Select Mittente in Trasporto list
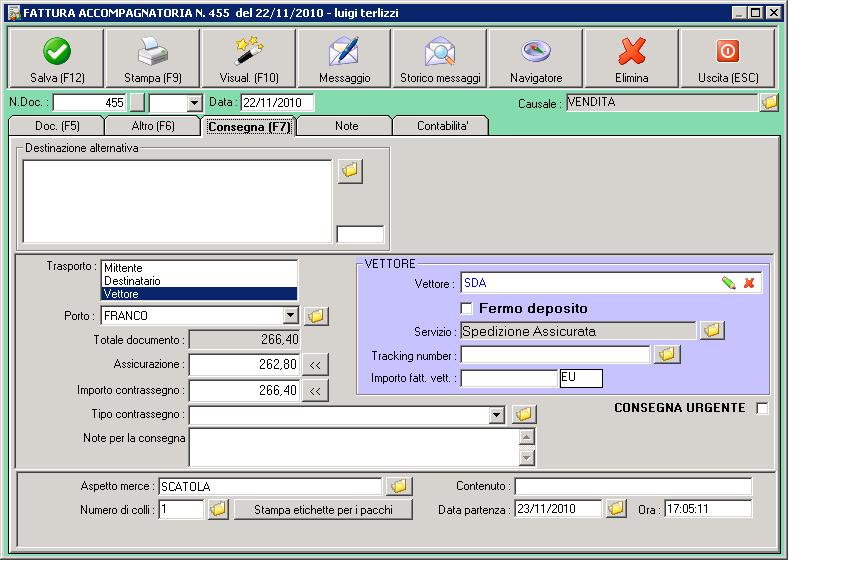The image size is (849, 571). coord(199,268)
